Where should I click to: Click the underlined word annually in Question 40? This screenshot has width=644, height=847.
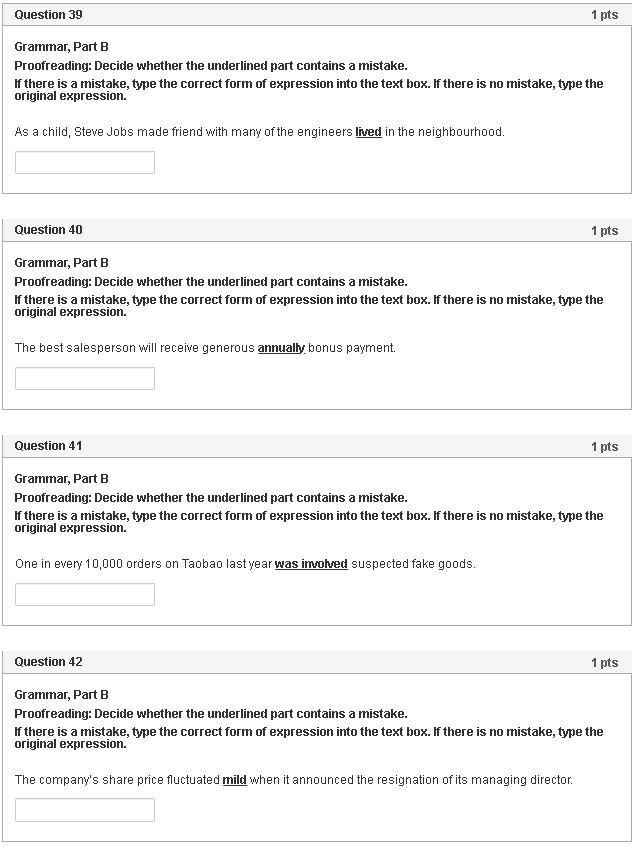click(280, 347)
